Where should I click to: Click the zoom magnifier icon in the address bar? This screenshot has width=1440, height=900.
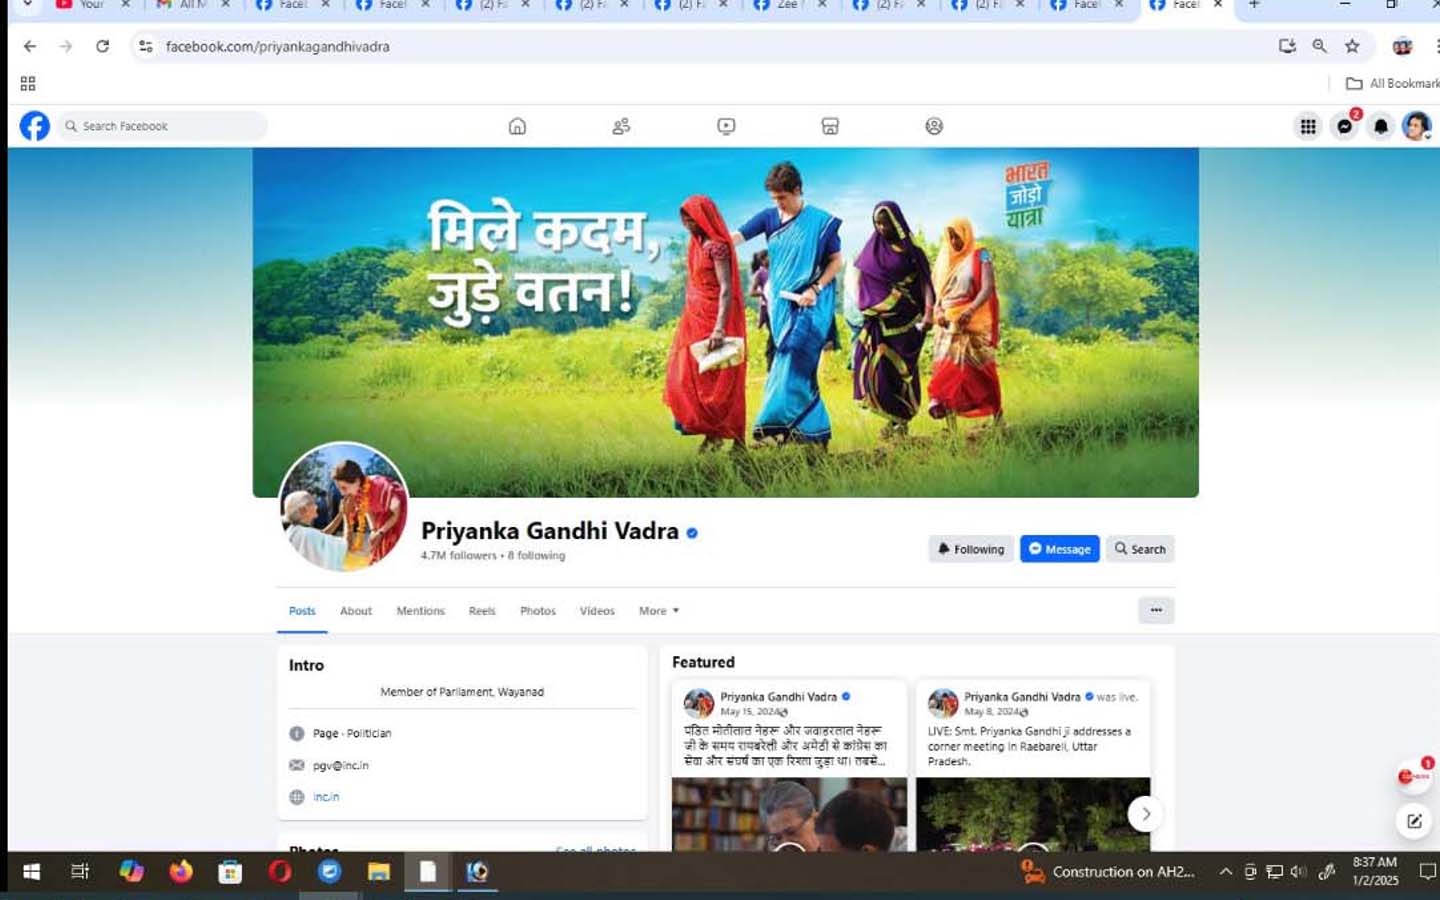click(x=1320, y=46)
